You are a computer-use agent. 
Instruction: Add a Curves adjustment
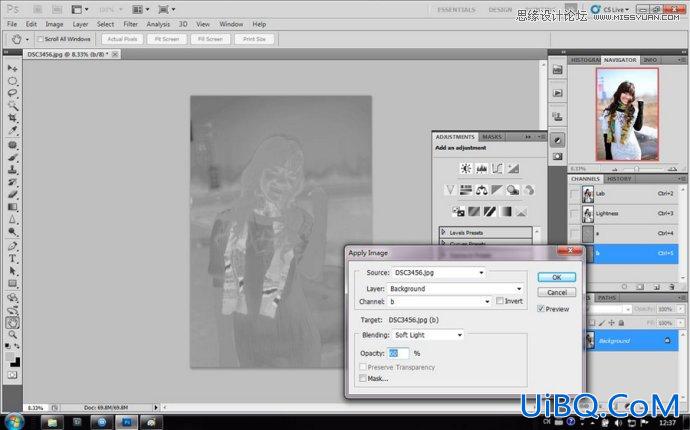pyautogui.click(x=497, y=168)
